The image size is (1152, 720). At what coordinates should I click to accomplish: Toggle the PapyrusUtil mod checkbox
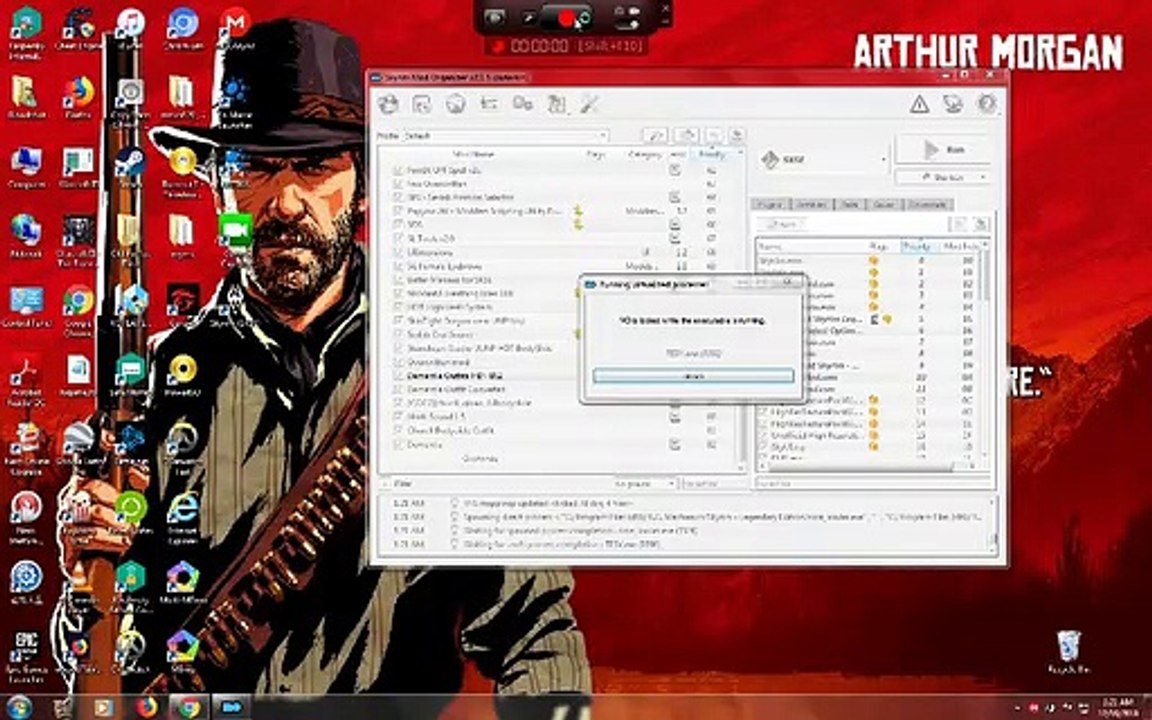pos(397,211)
